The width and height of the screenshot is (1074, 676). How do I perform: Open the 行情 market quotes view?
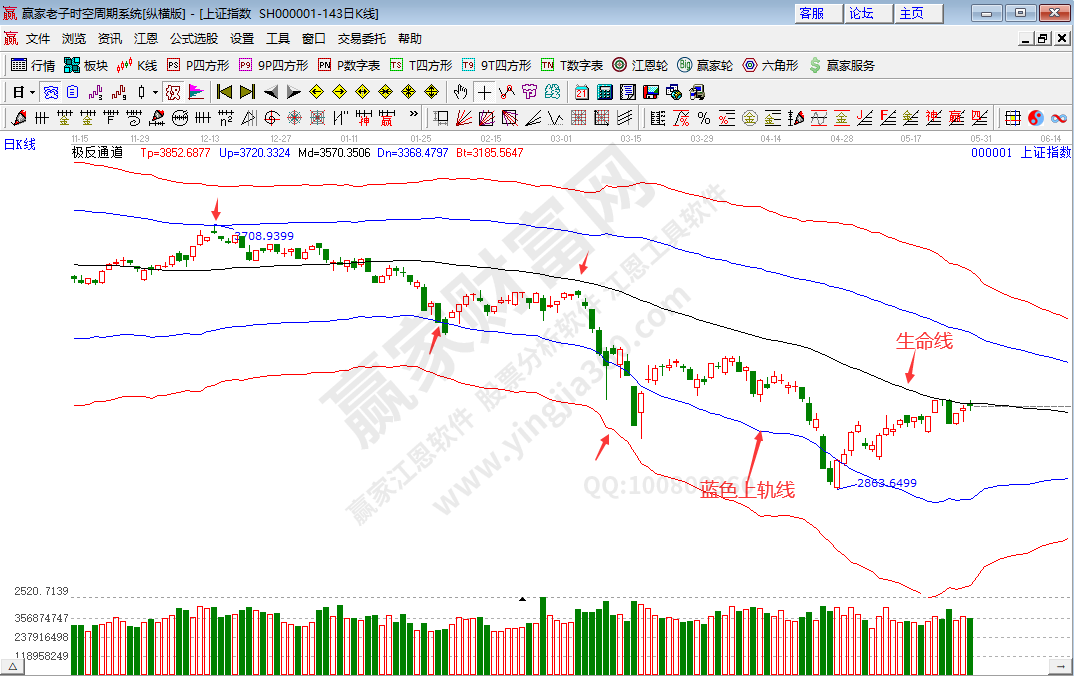click(32, 65)
